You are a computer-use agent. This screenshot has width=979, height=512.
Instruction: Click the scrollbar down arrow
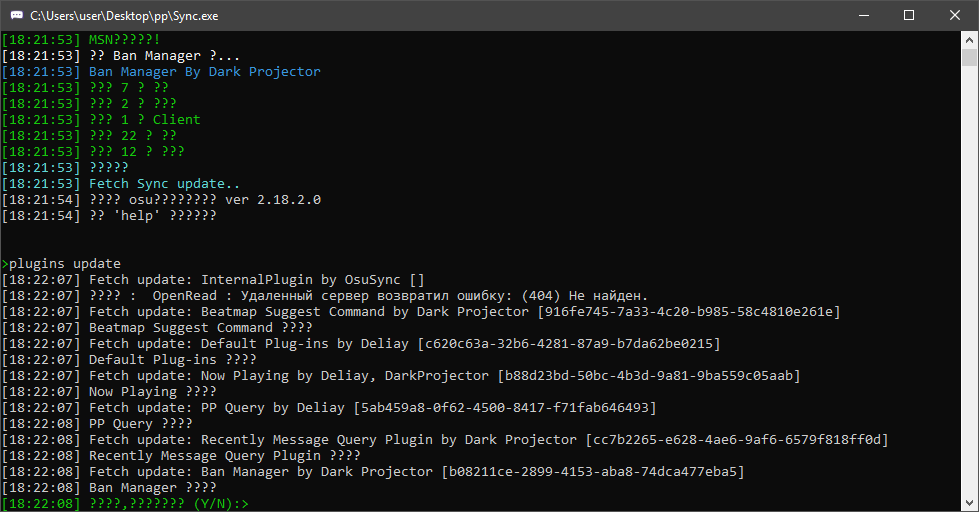[969, 503]
